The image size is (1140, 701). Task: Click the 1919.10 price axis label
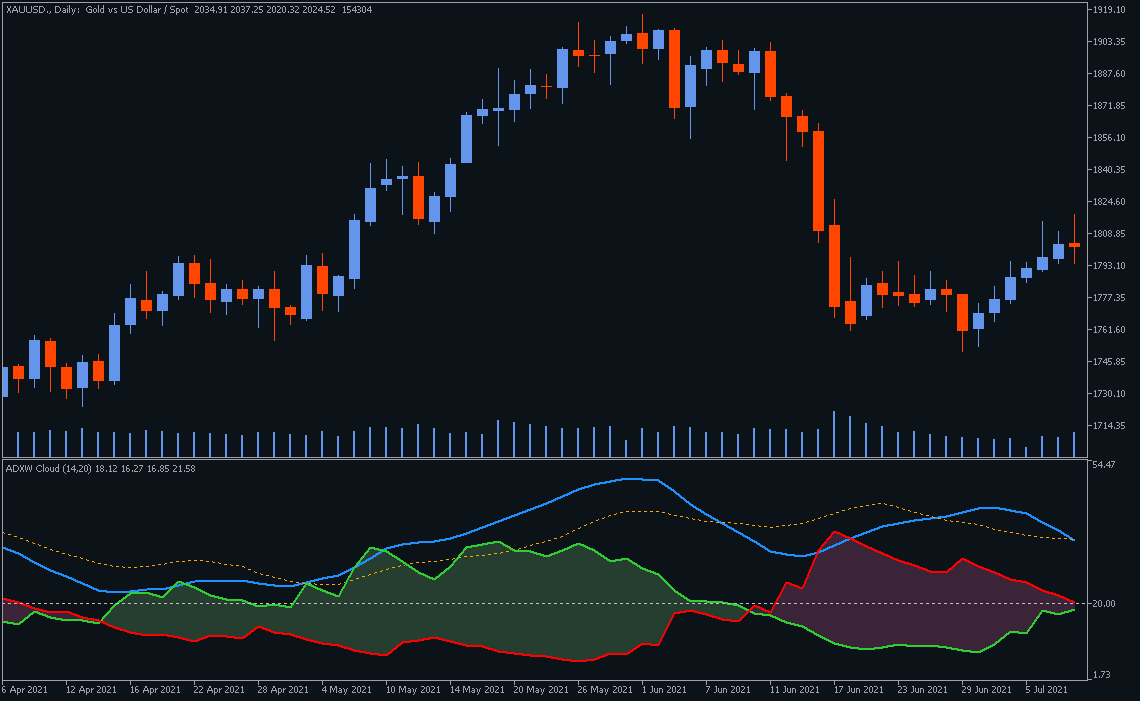click(1109, 10)
